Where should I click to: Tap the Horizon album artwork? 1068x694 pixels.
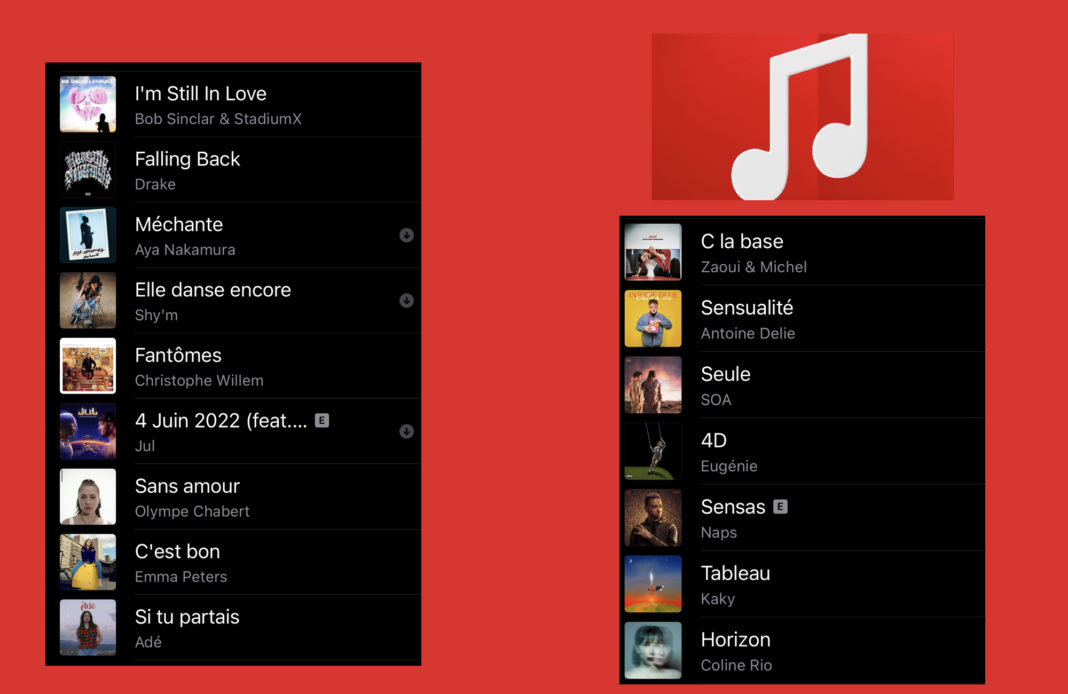[653, 650]
